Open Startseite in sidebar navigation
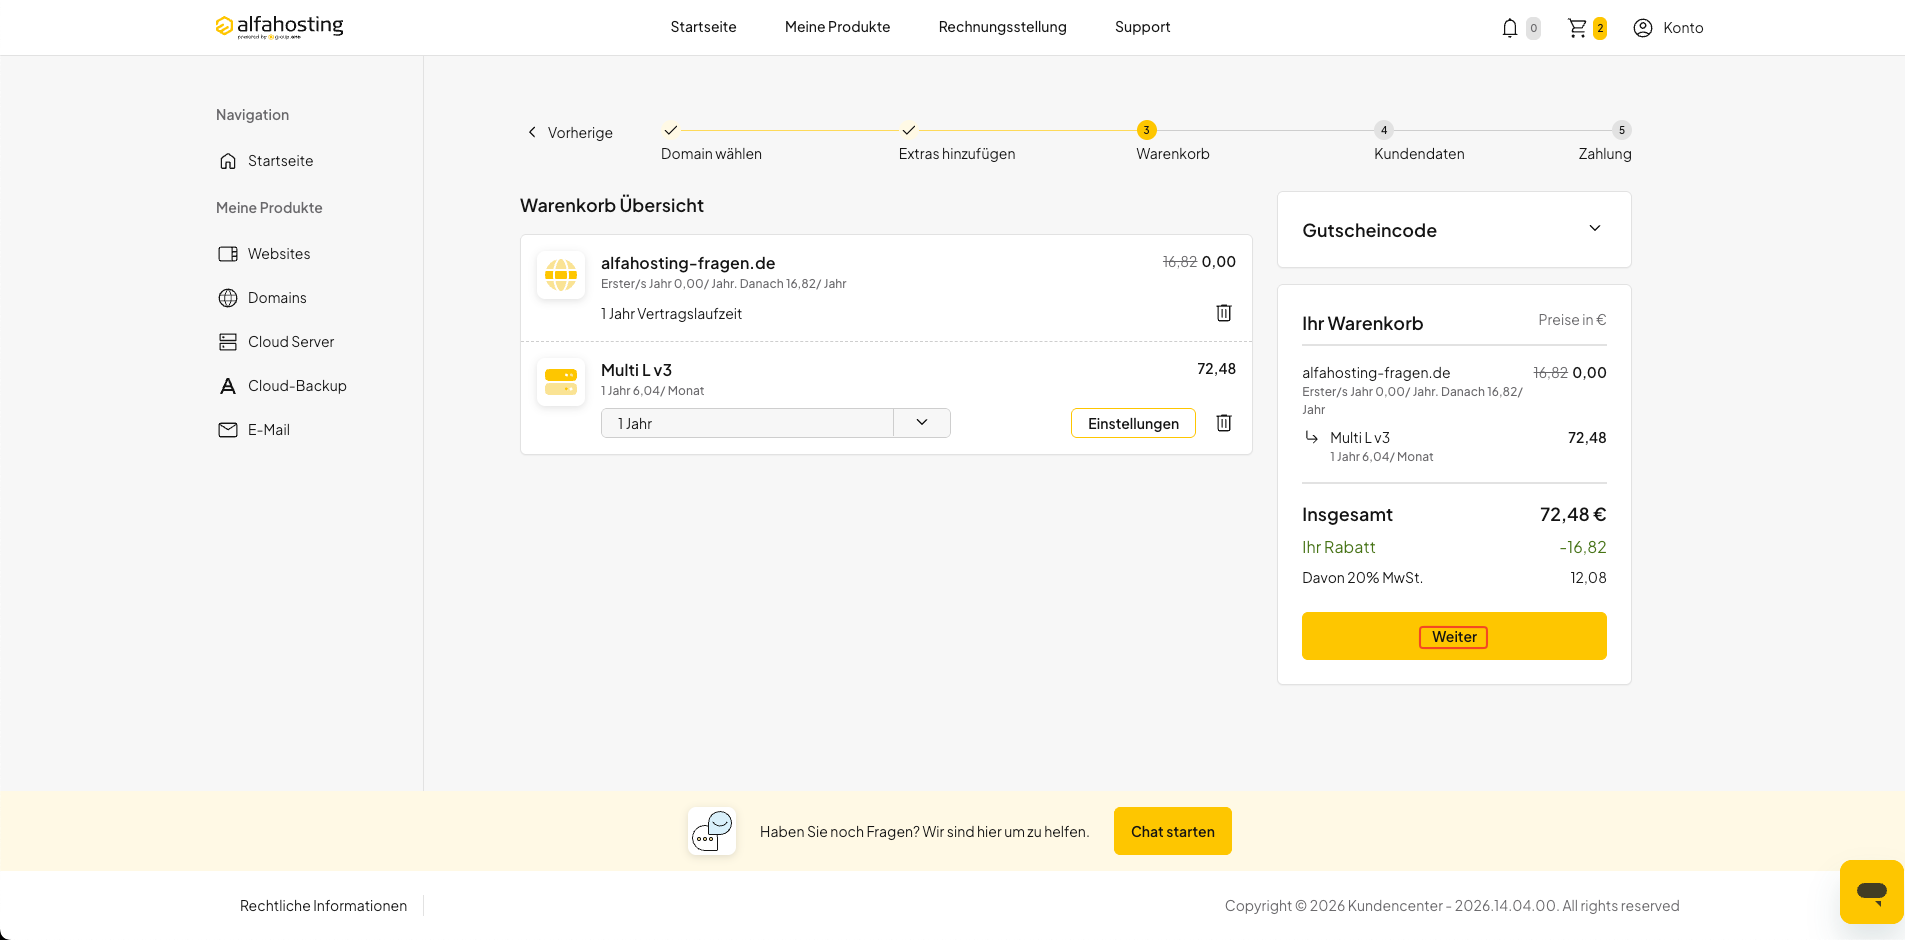This screenshot has height=940, width=1905. tap(280, 161)
